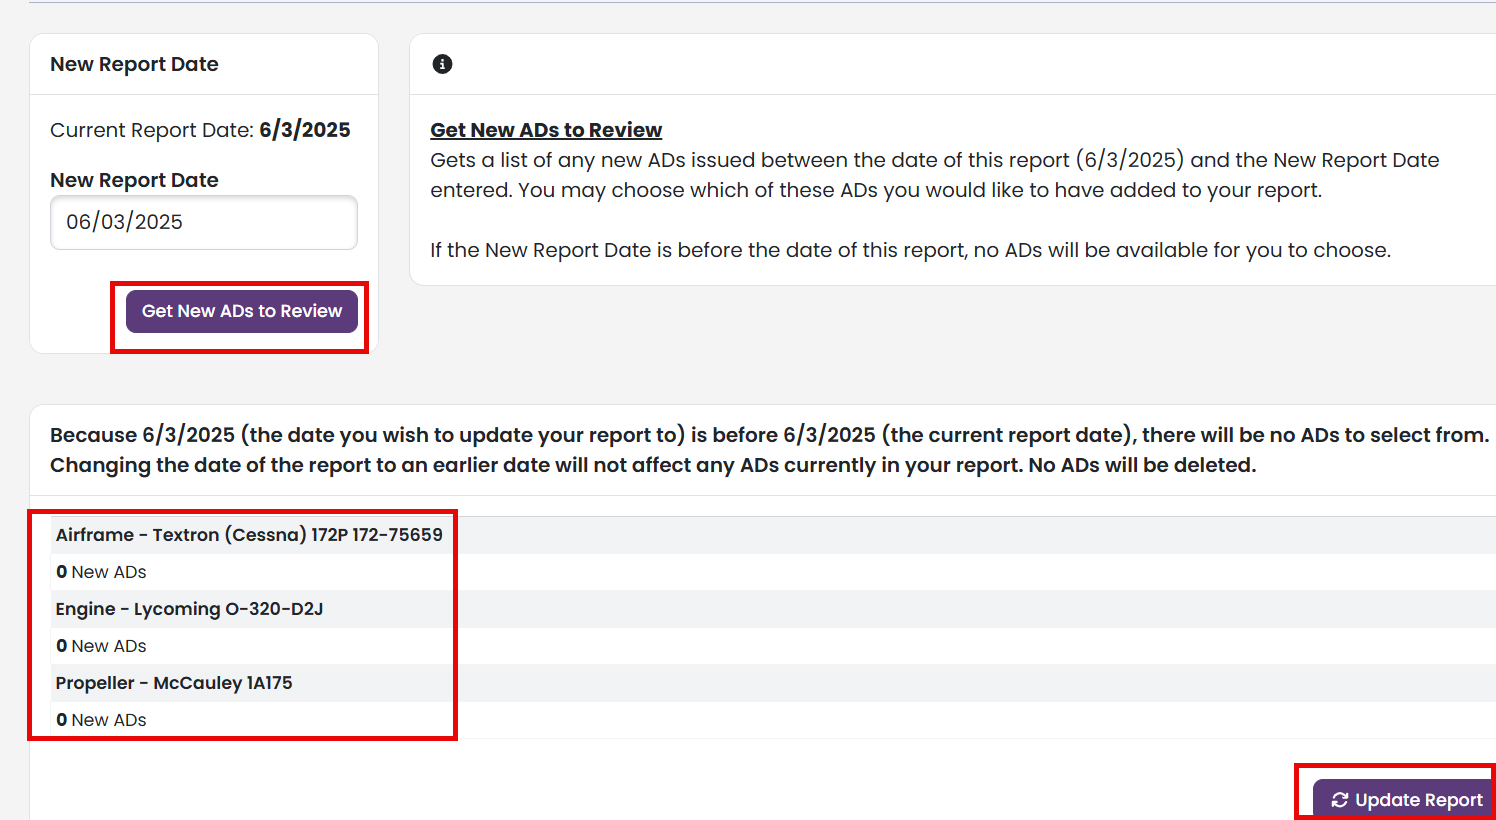Click the Current Report Date 6/3/2025 text
Image resolution: width=1496 pixels, height=820 pixels.
click(x=200, y=130)
